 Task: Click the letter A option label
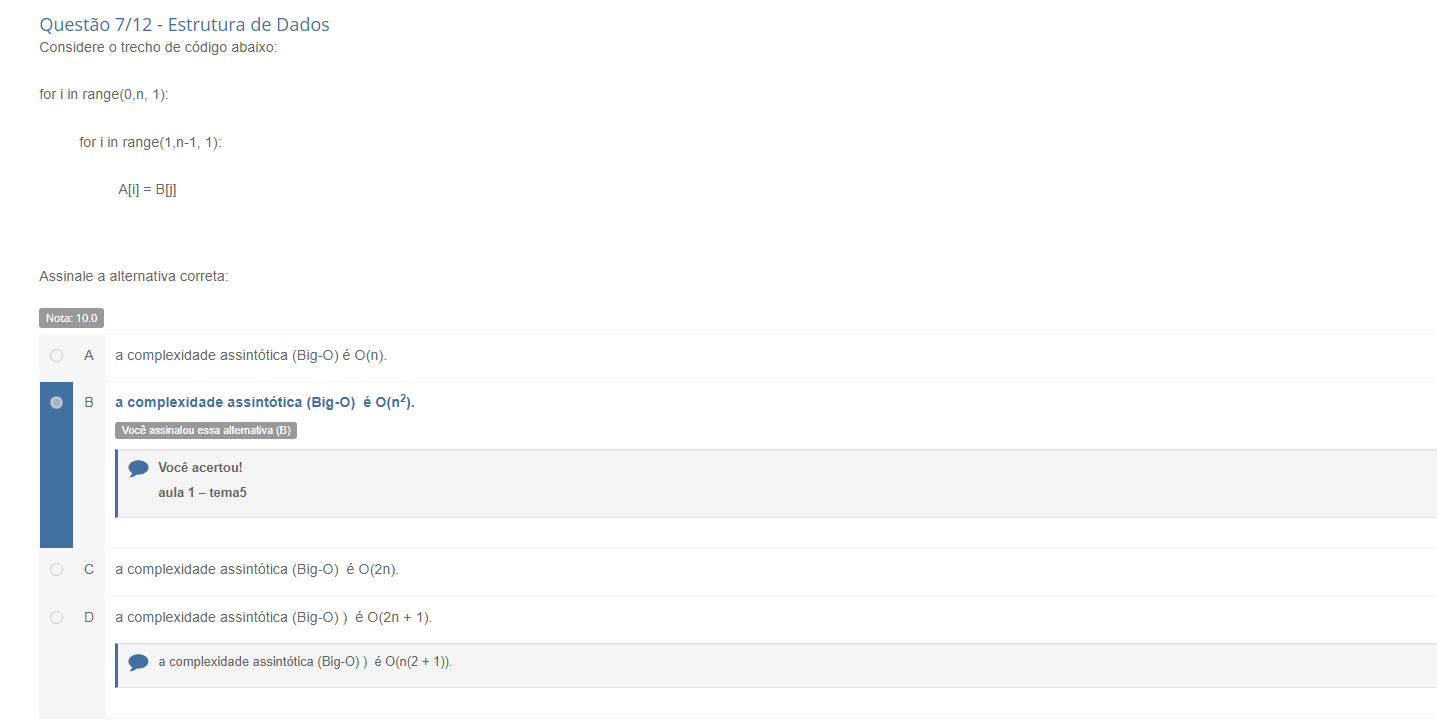coord(89,355)
